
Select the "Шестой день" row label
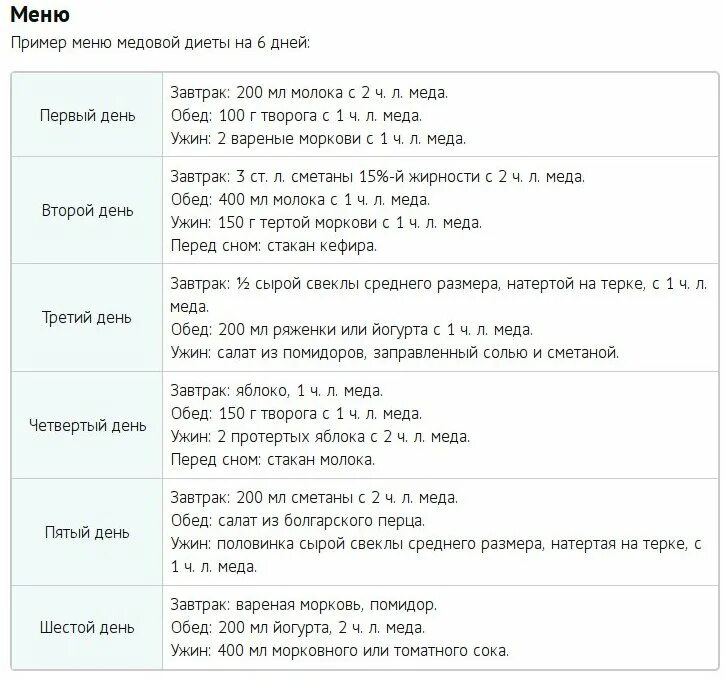coord(87,627)
